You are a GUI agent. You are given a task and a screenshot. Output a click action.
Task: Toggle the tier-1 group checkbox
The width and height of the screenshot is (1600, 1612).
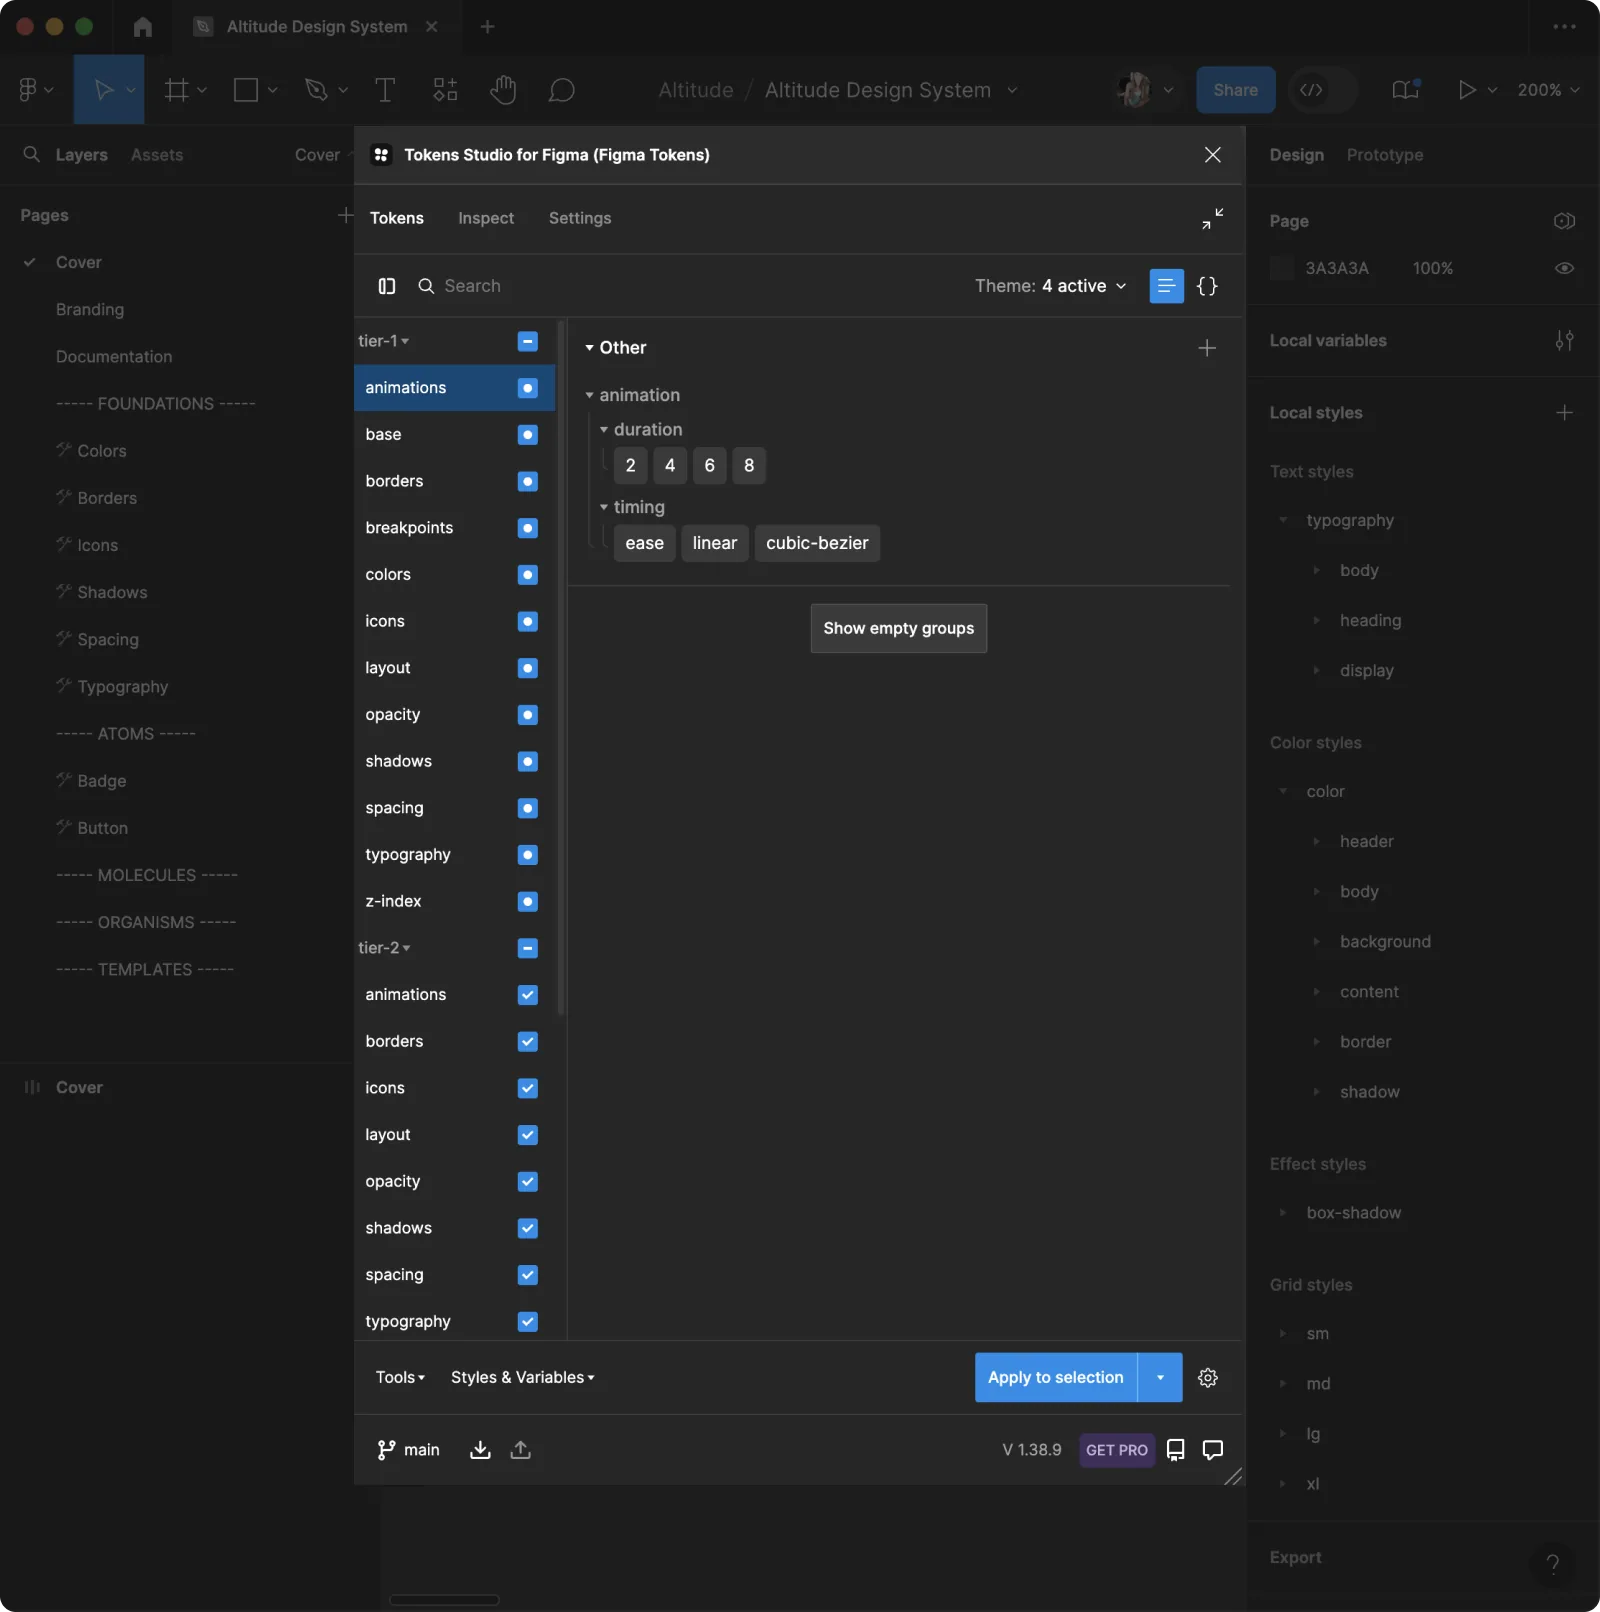pyautogui.click(x=528, y=342)
